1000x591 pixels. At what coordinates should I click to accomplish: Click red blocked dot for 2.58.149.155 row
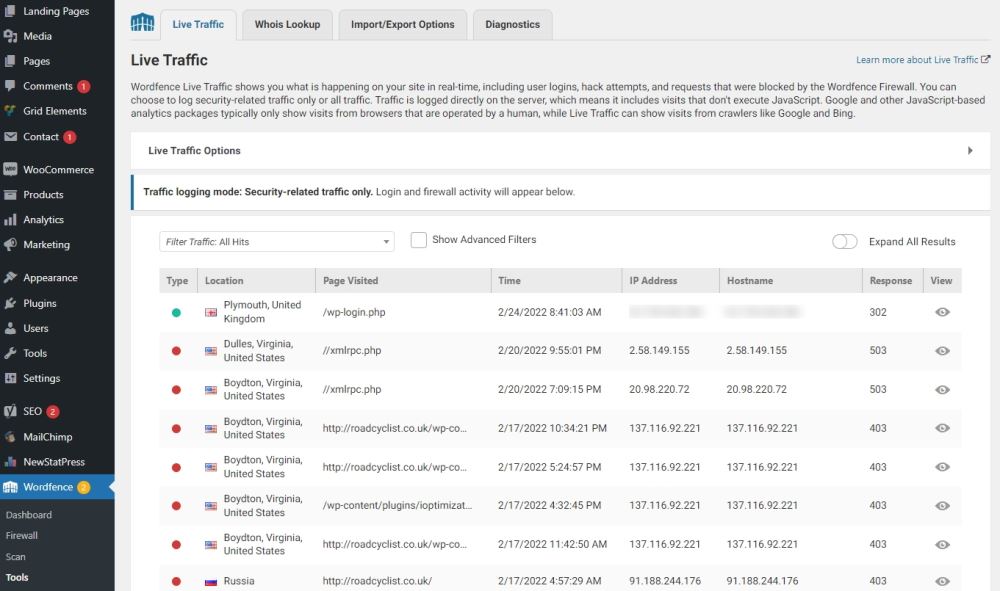(176, 351)
